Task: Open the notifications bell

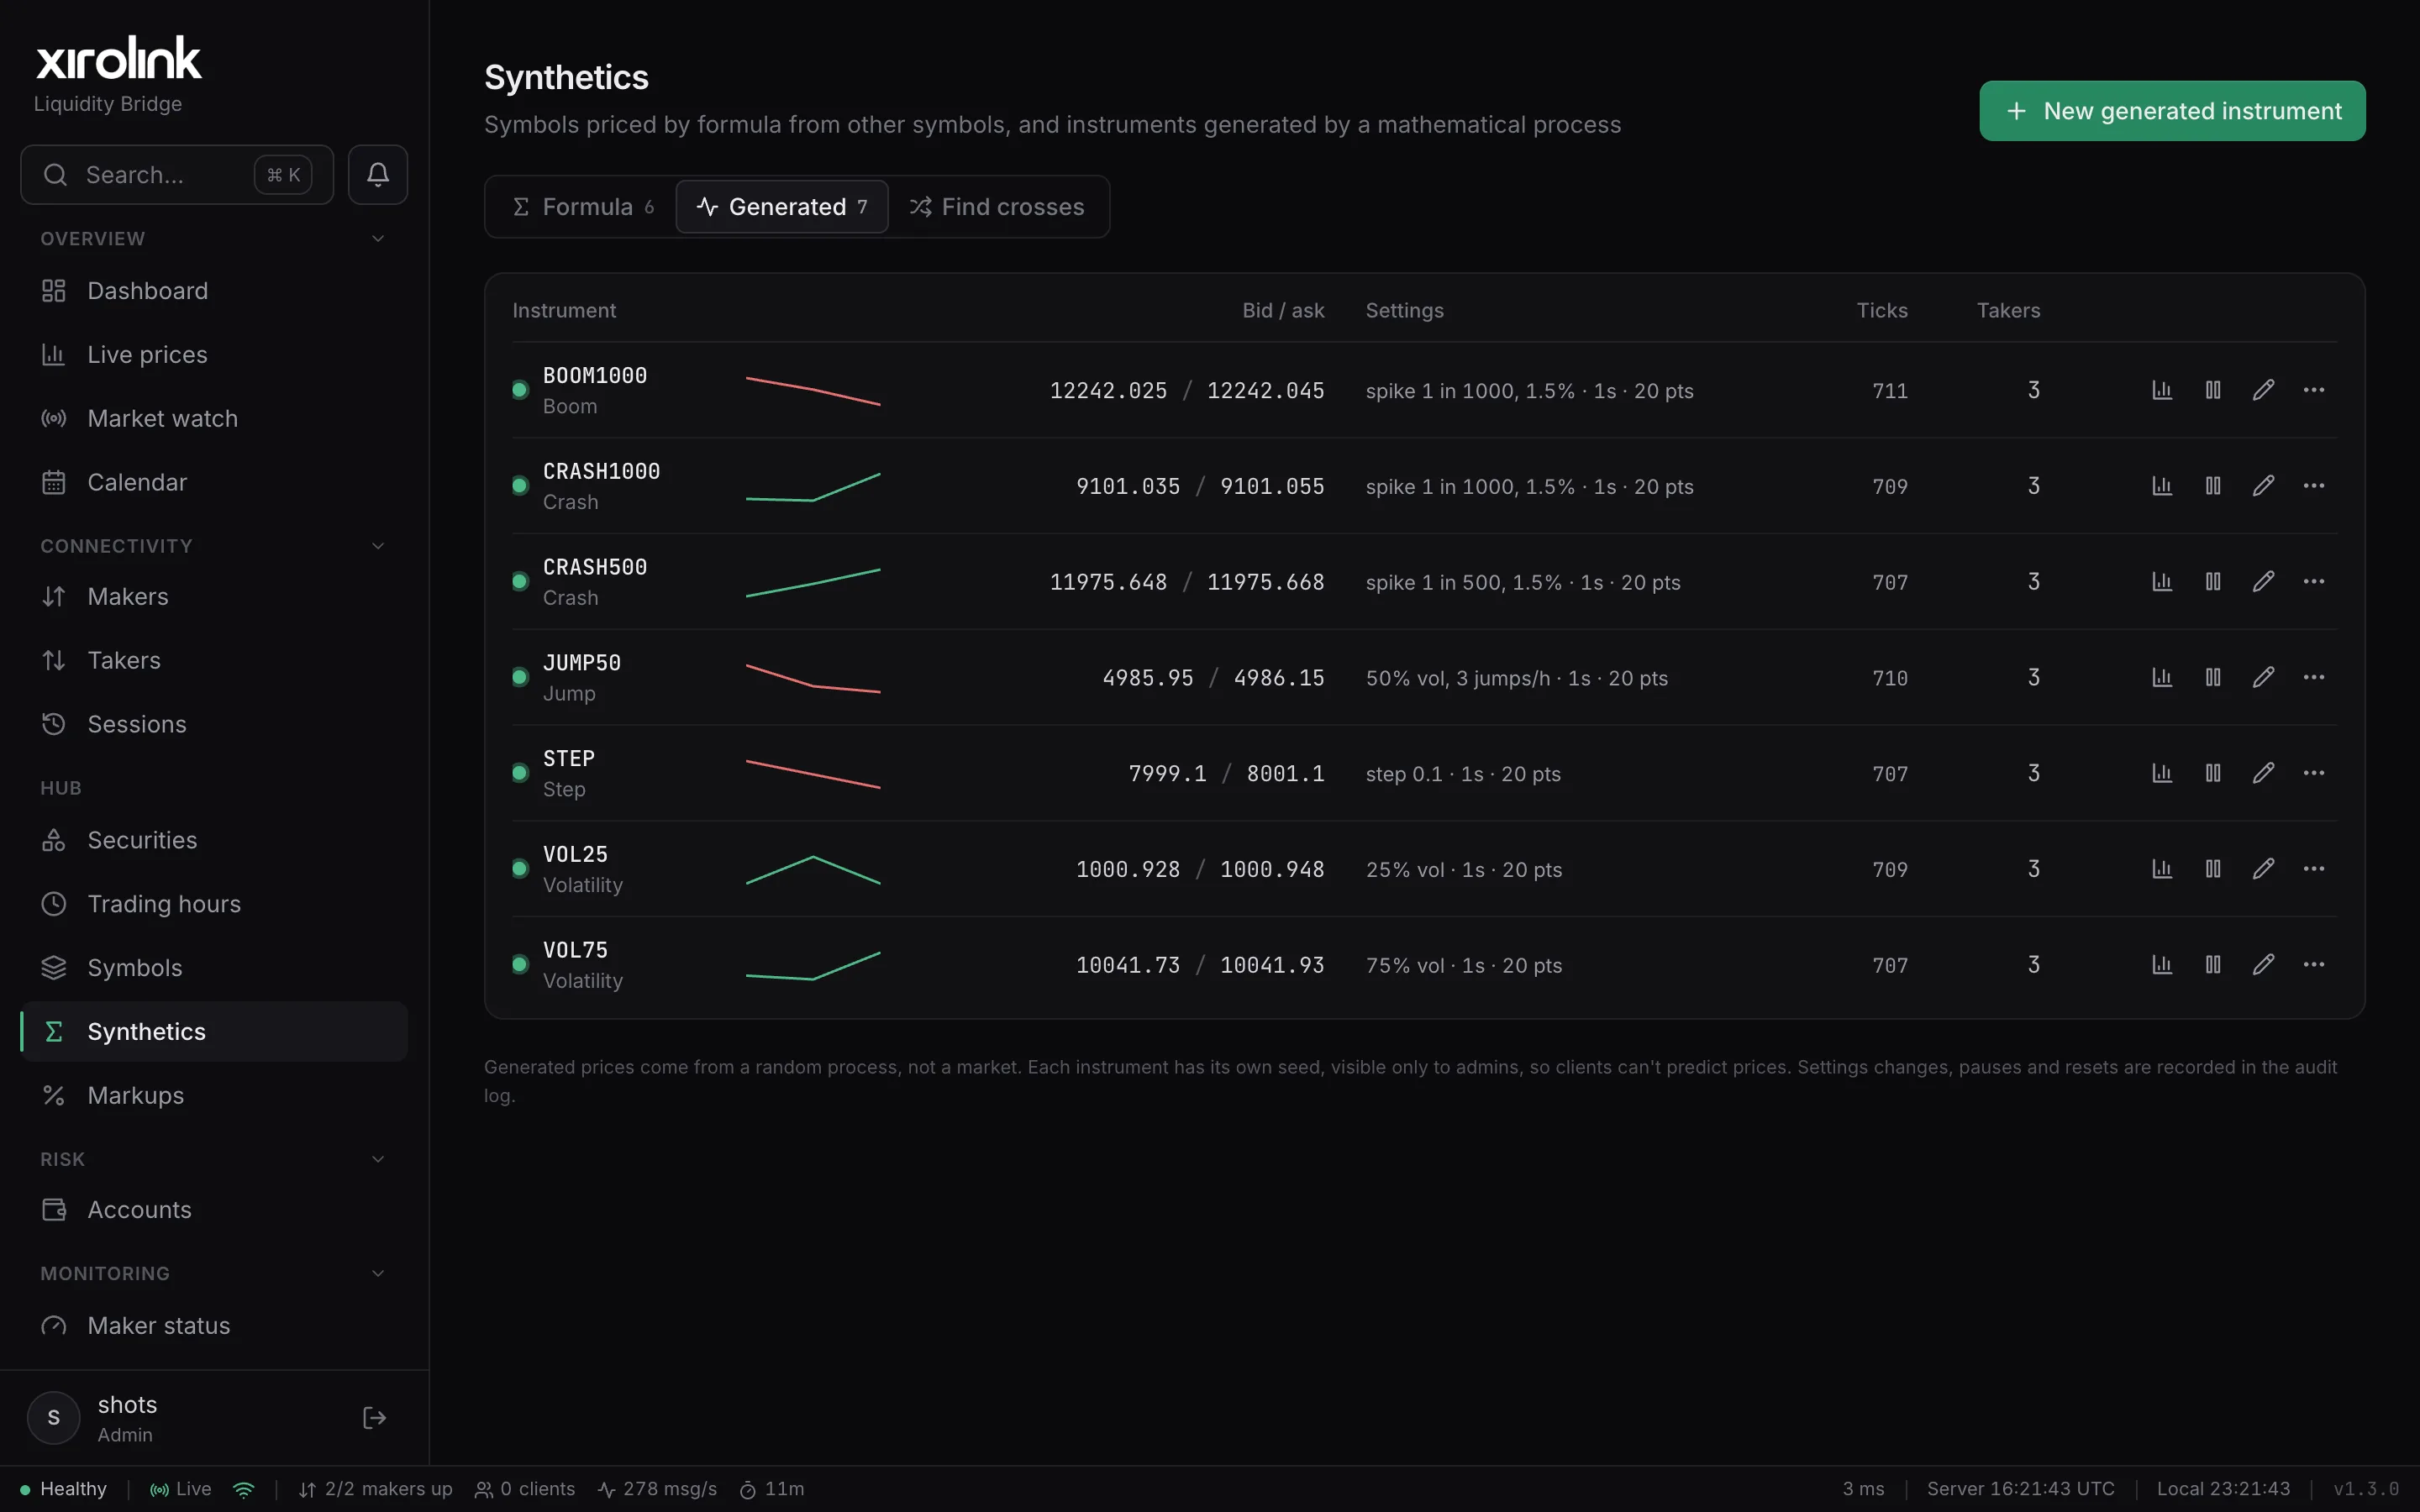Action: 377,175
